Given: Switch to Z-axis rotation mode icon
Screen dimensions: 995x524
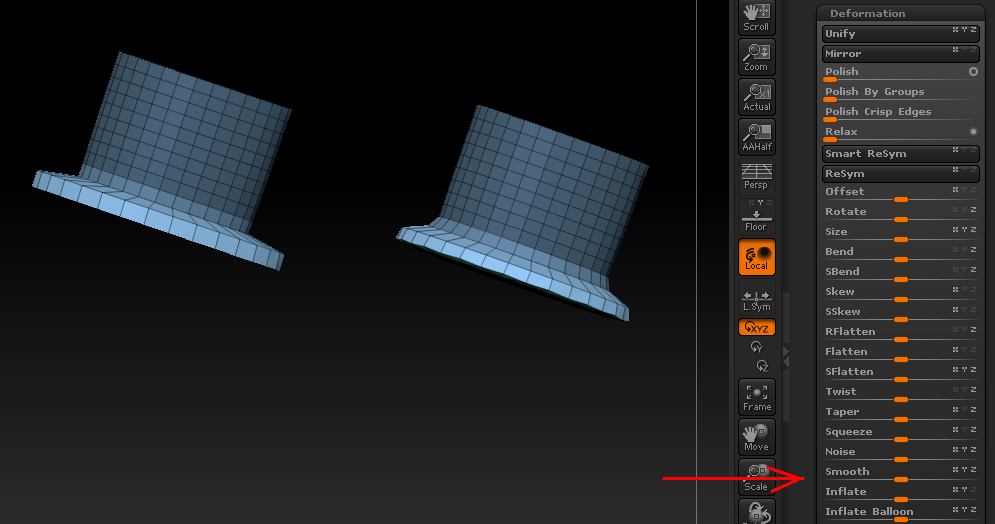Looking at the screenshot, I should point(762,366).
